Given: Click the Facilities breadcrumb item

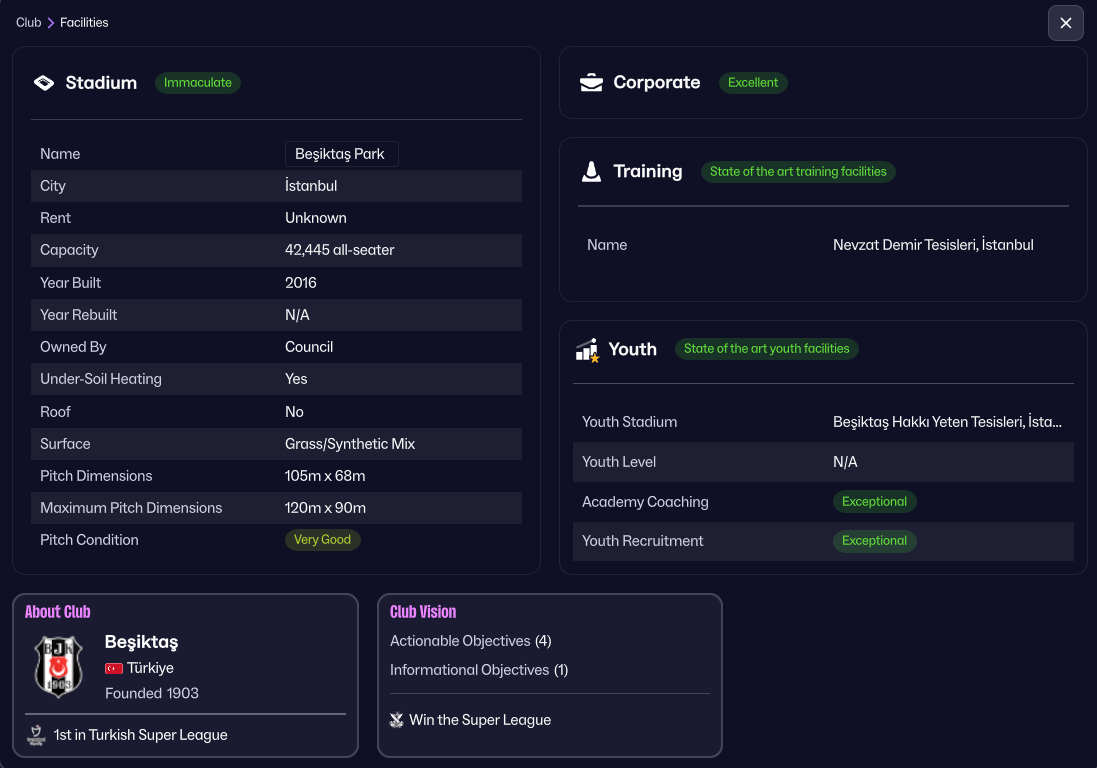Looking at the screenshot, I should point(84,22).
